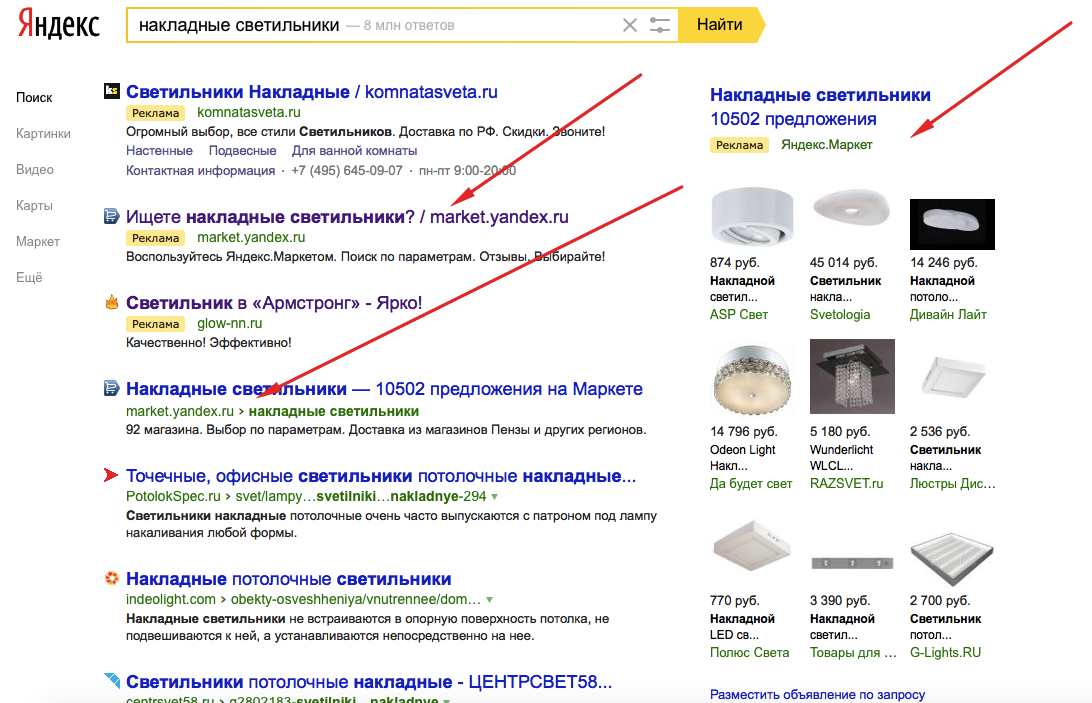This screenshot has width=1092, height=703.
Task: Switch to Маркет search
Action: pyautogui.click(x=38, y=242)
